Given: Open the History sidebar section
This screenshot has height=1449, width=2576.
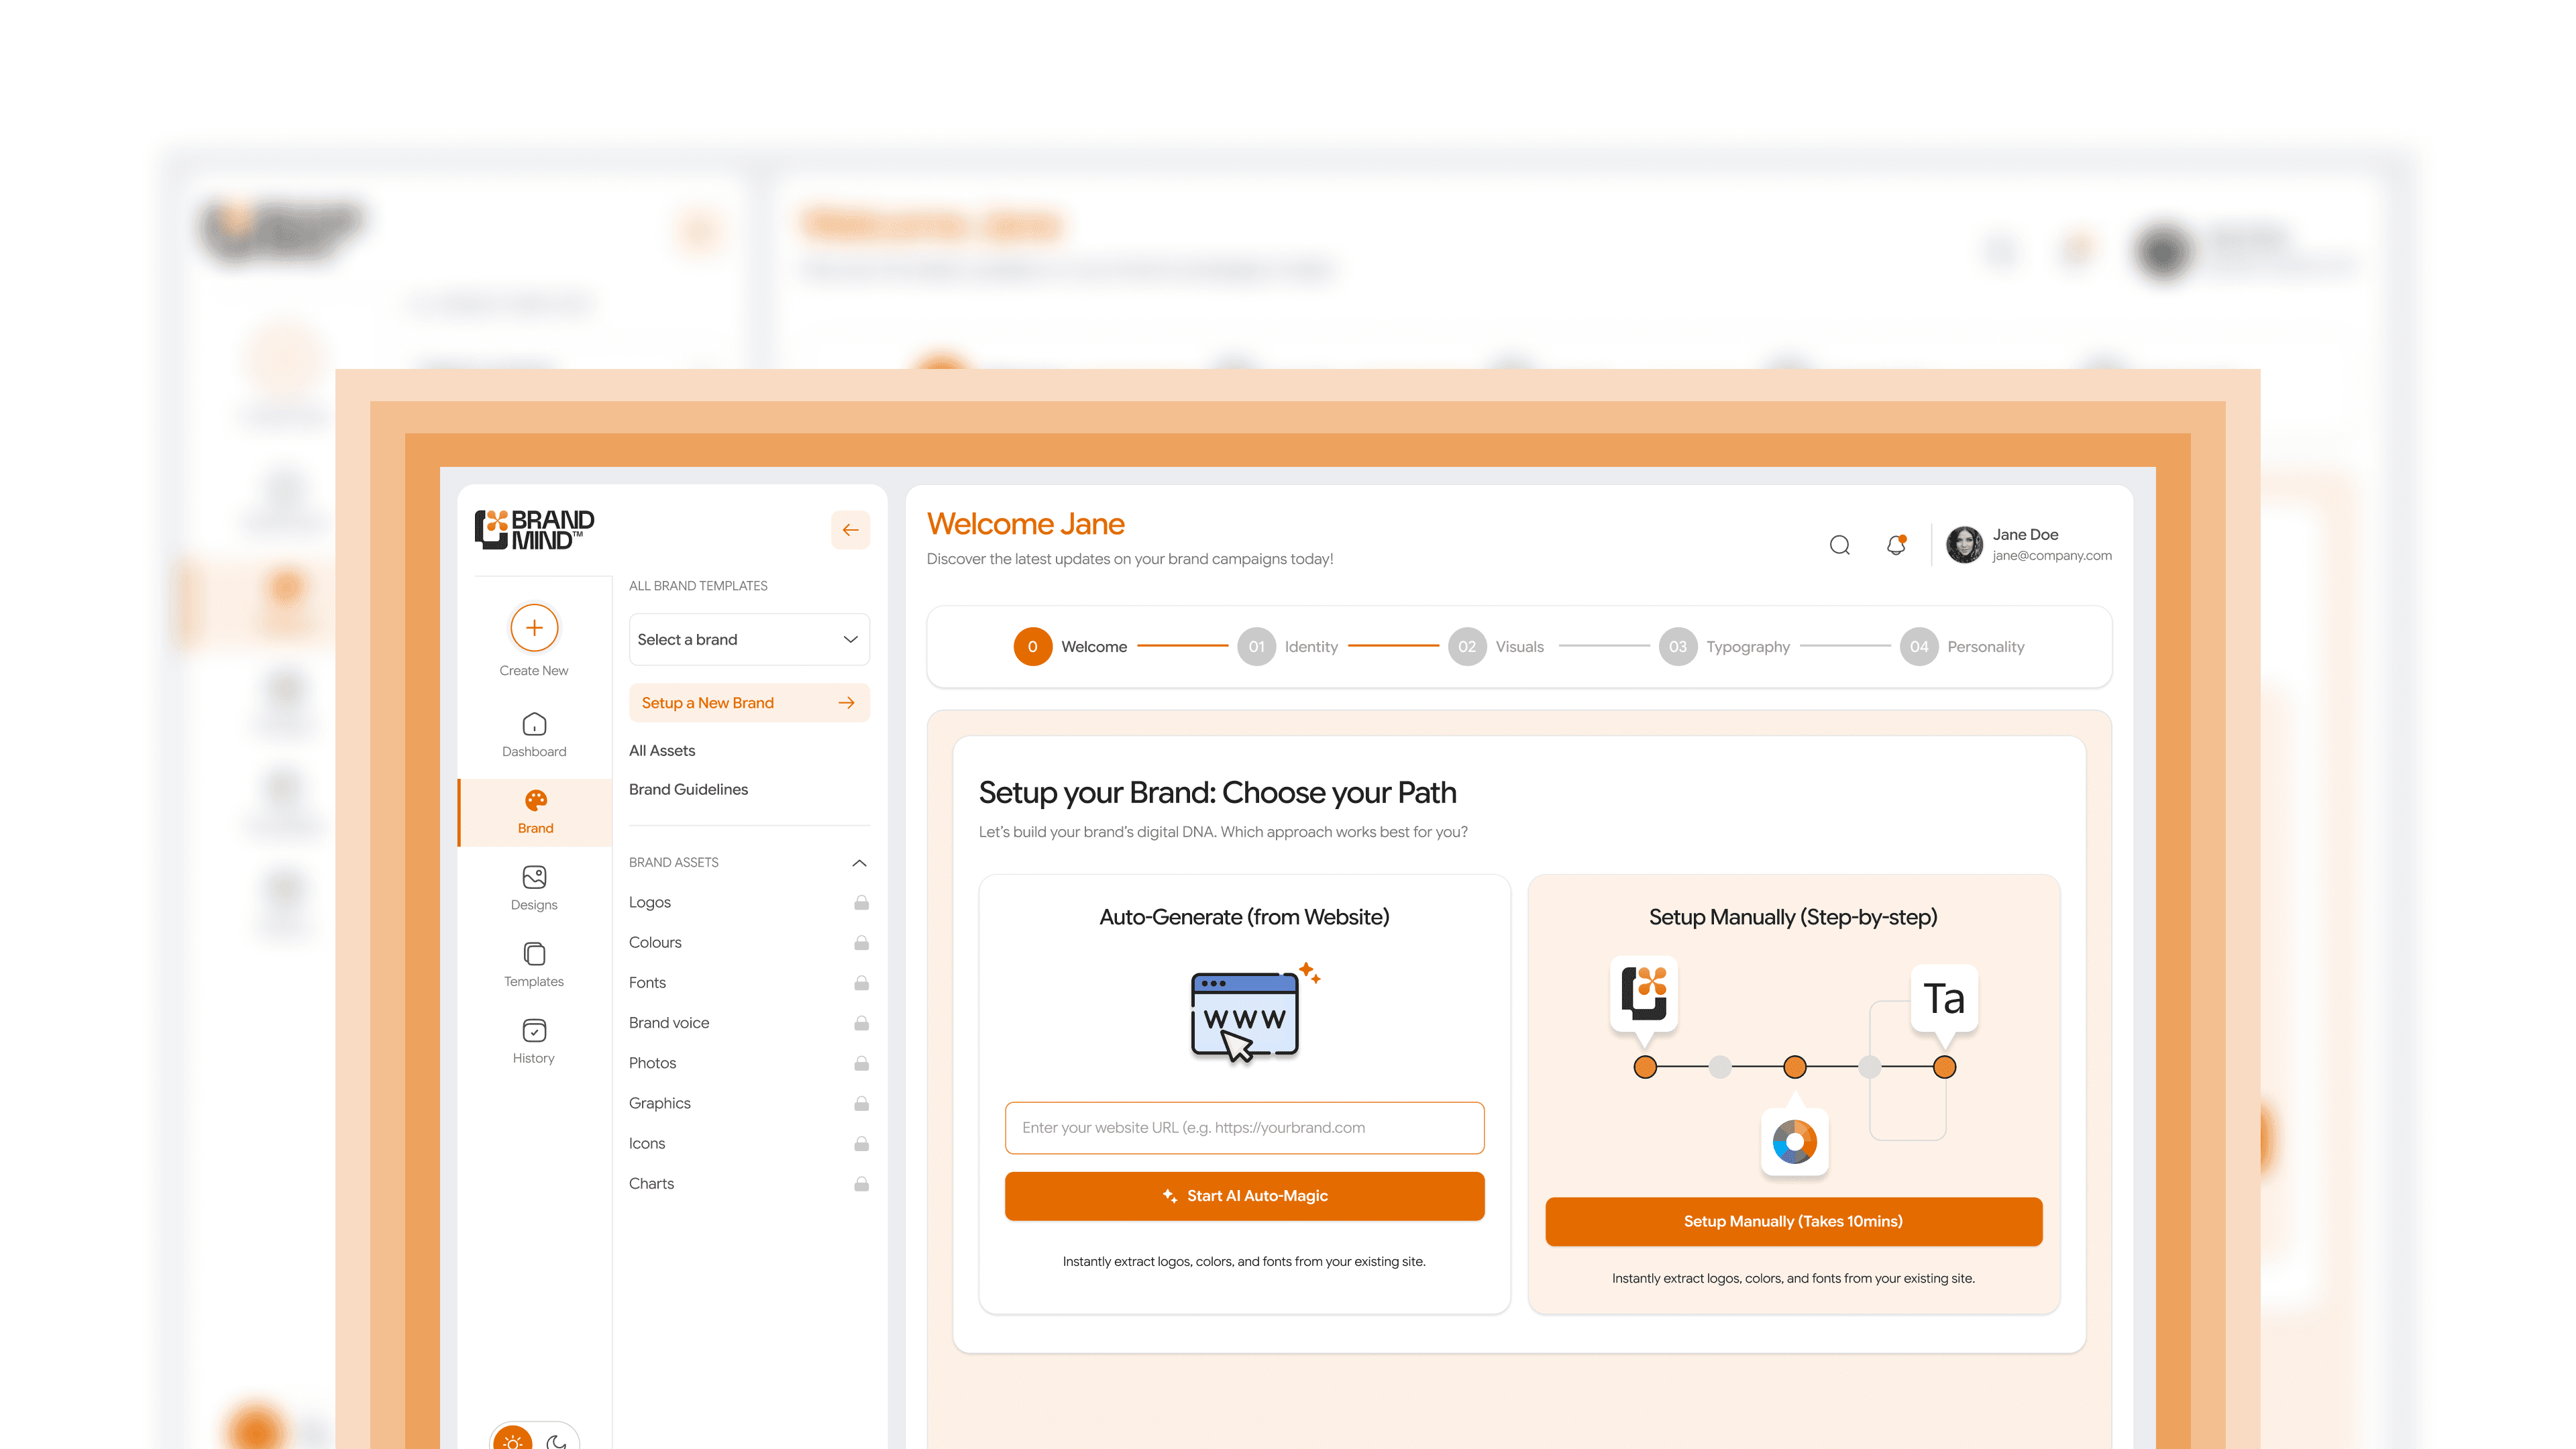Looking at the screenshot, I should click(x=534, y=1042).
